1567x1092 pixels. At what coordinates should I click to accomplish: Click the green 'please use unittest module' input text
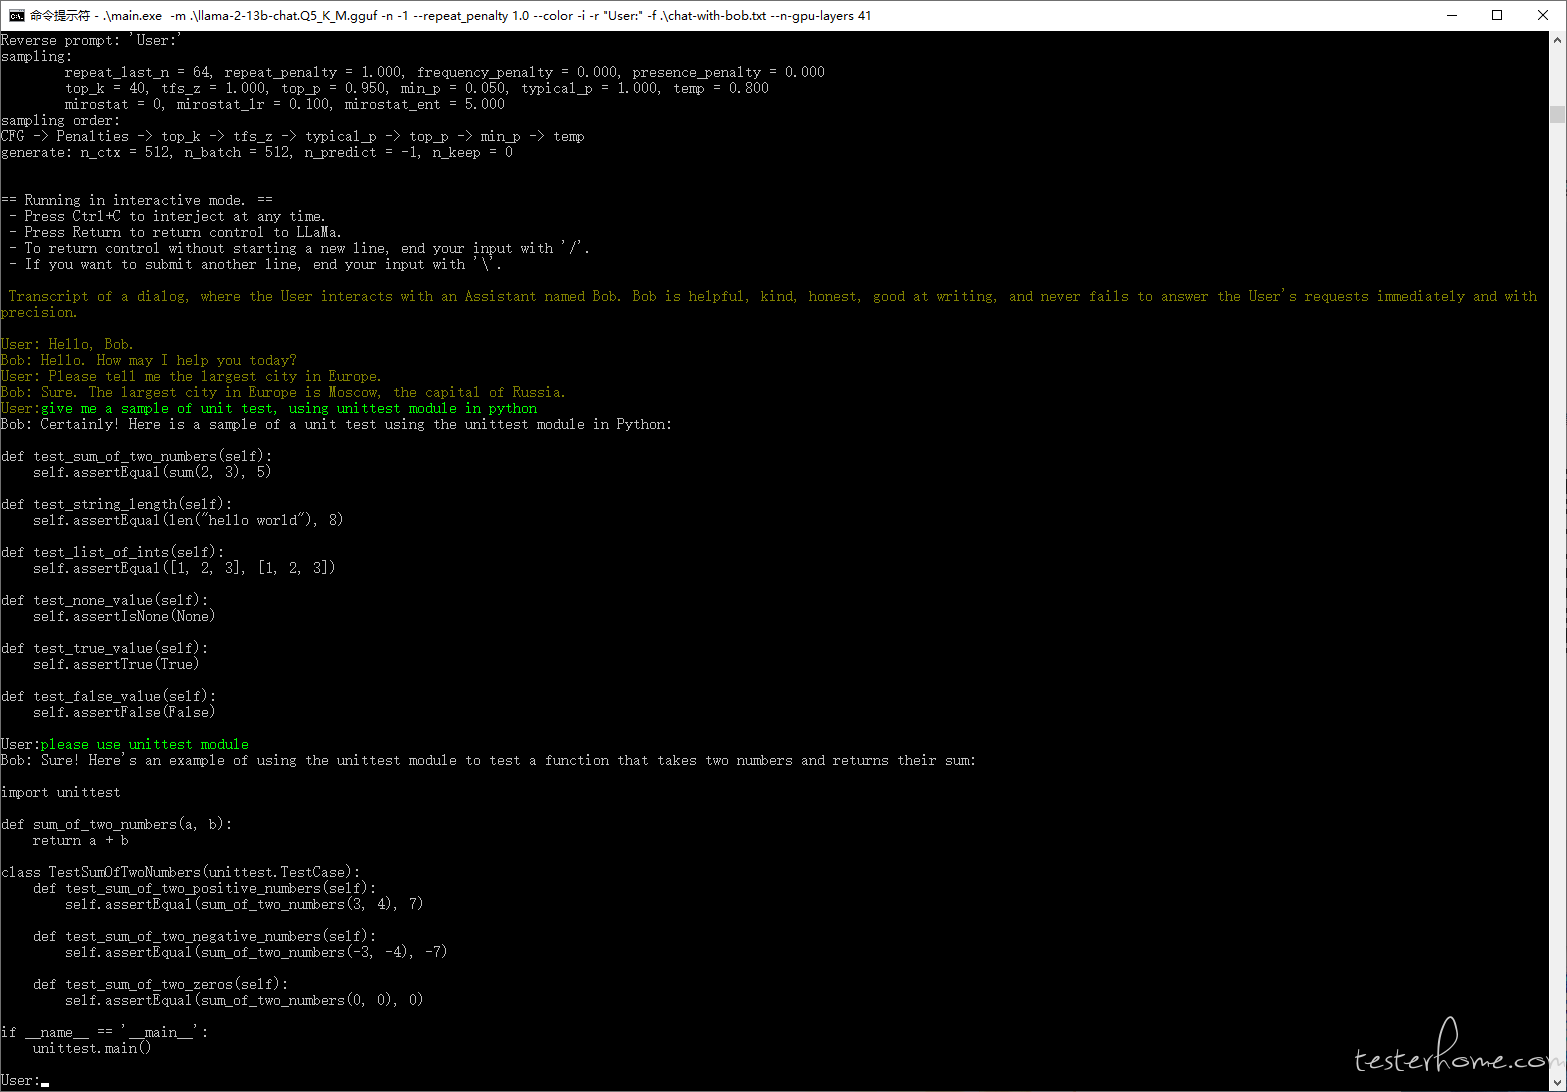(144, 744)
